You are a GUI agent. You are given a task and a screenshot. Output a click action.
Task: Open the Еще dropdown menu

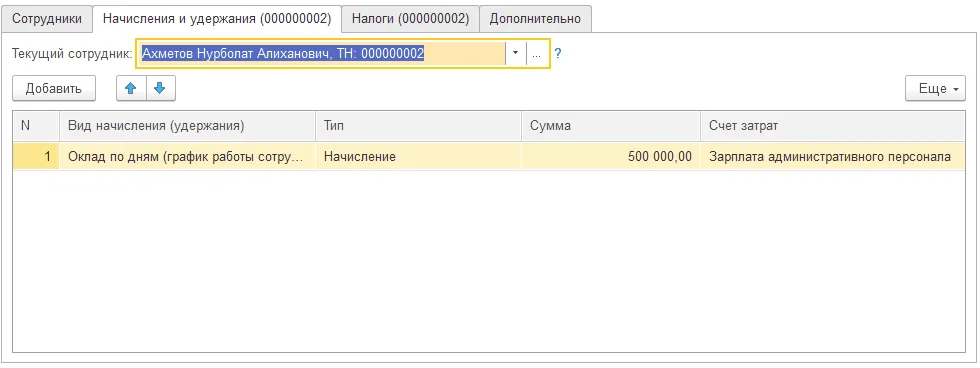[x=936, y=89]
